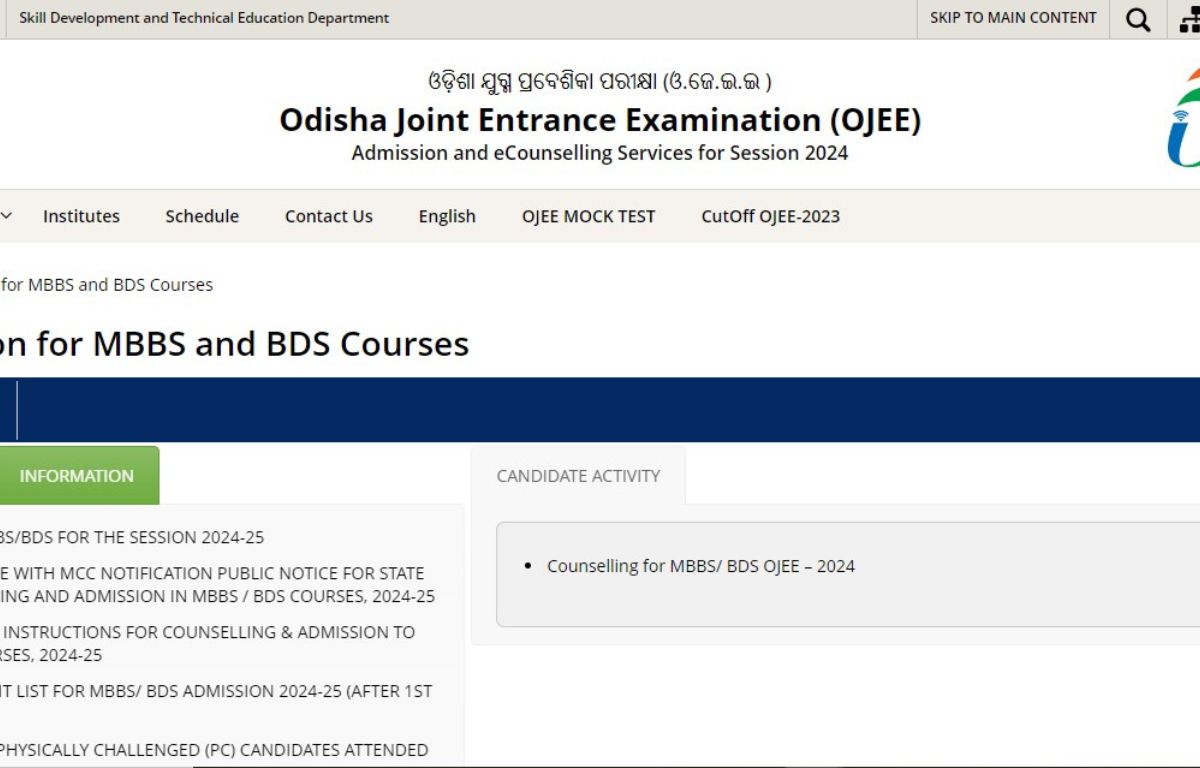Click the 'for MBBS and BDS Courses' breadcrumb
Viewport: 1200px width, 768px height.
coord(107,285)
